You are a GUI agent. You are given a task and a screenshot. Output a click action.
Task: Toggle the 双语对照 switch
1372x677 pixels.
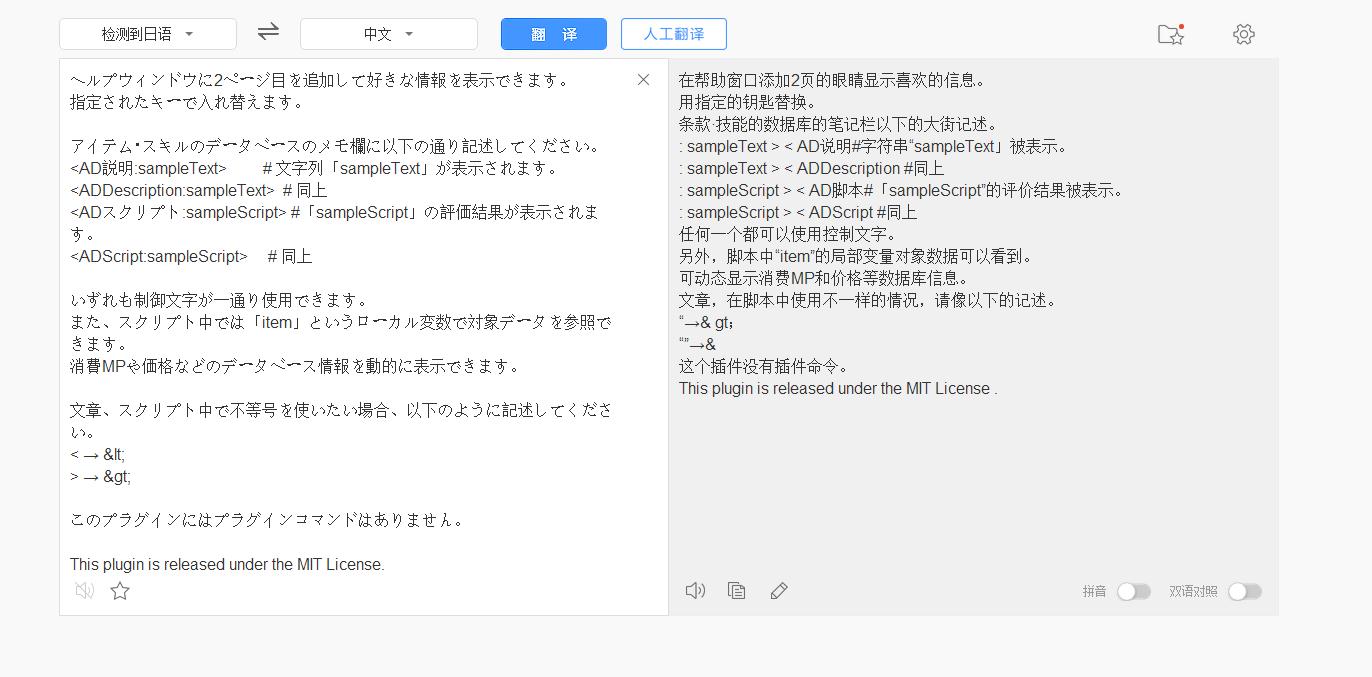pos(1245,592)
